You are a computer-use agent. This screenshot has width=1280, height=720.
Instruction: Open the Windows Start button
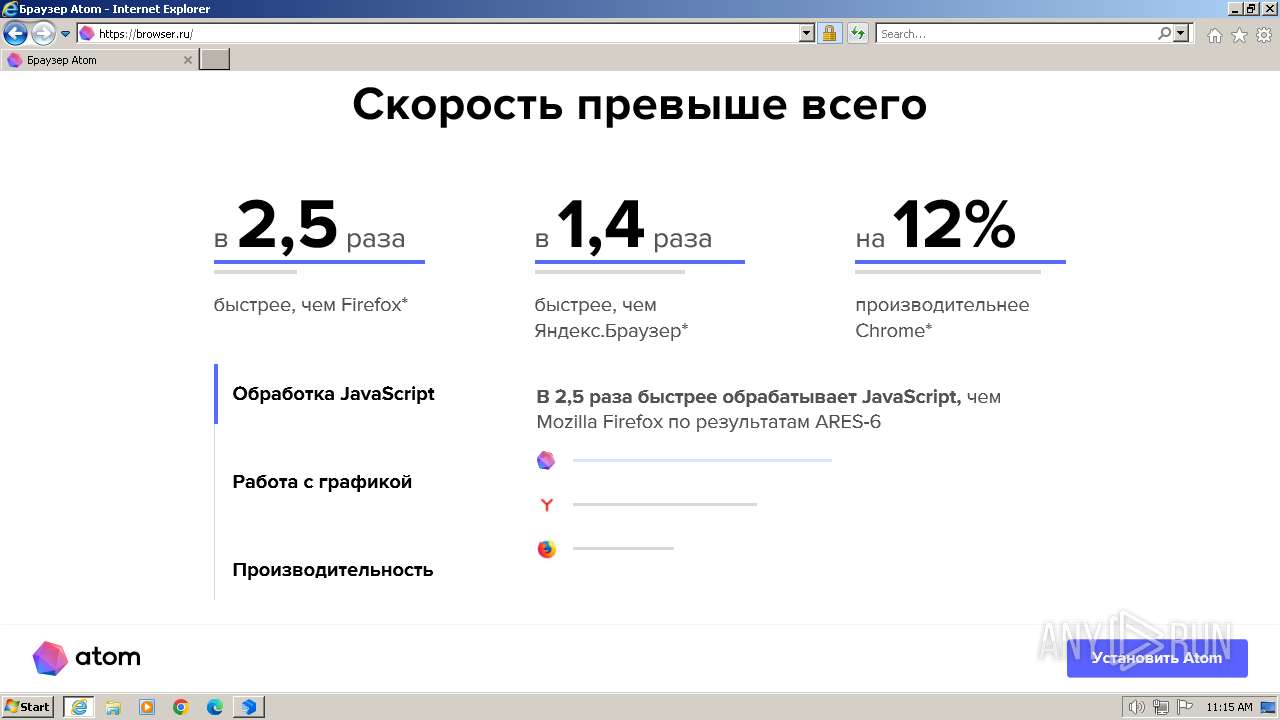(x=28, y=707)
